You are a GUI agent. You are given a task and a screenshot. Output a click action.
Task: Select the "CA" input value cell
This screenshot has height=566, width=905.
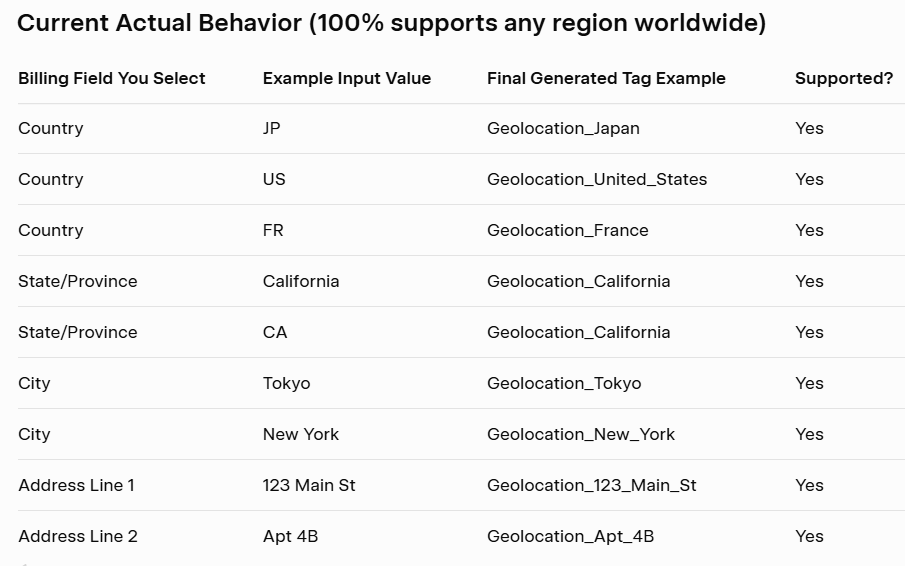[275, 332]
